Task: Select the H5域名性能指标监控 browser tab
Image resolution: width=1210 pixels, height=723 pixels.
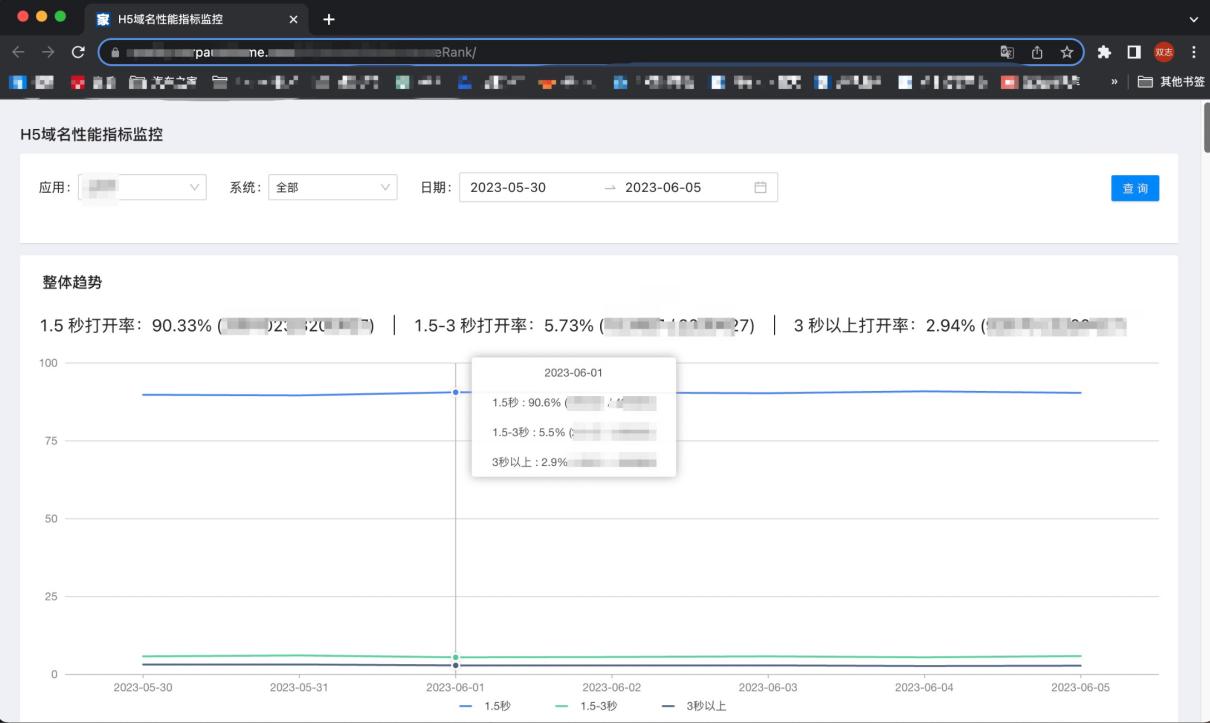Action: [190, 19]
